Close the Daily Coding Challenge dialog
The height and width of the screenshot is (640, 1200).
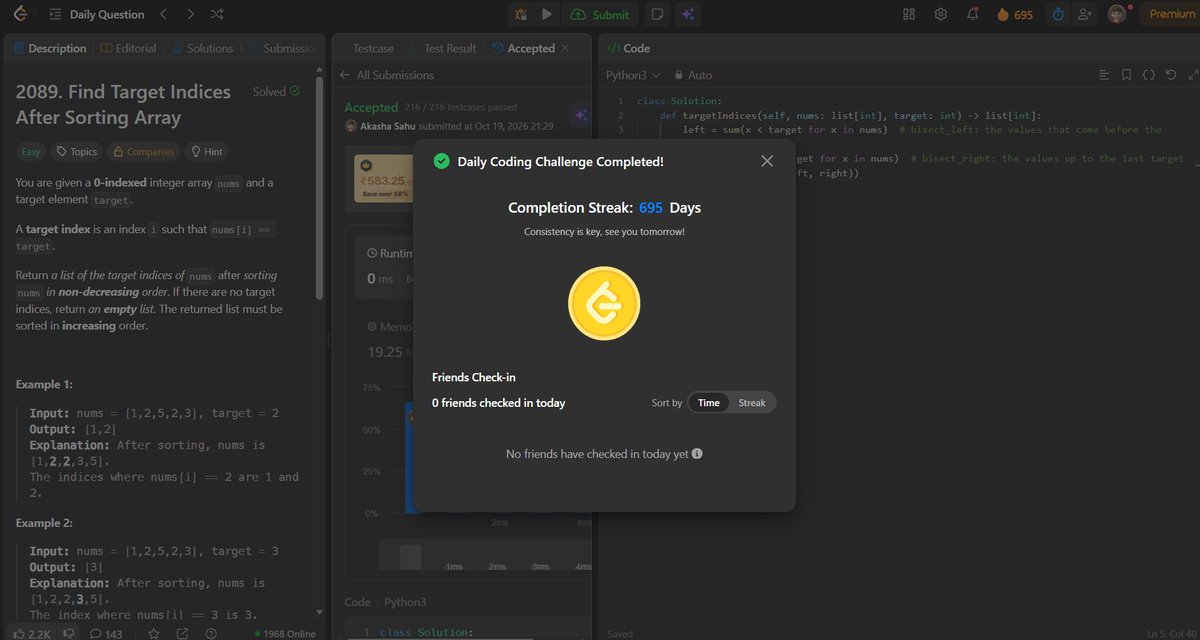click(x=767, y=161)
